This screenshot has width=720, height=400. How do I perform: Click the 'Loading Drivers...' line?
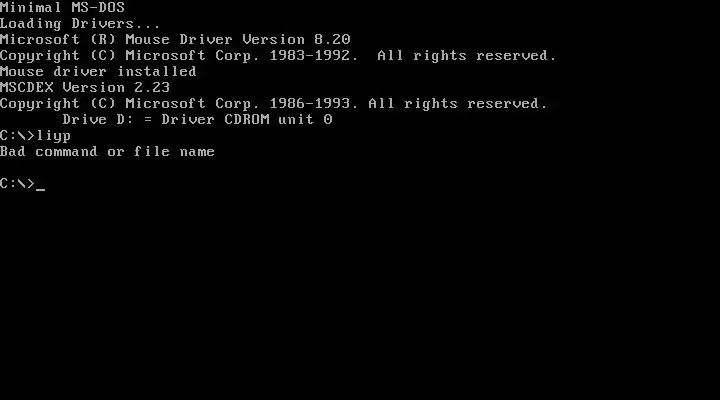80,23
